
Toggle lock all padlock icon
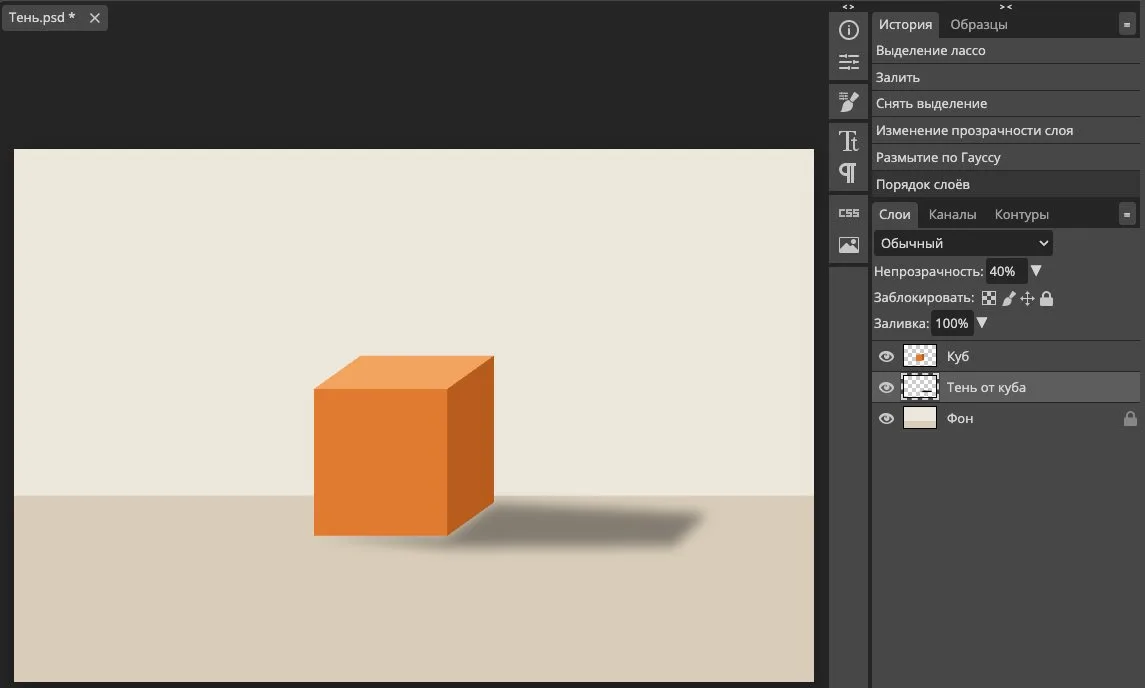click(x=1046, y=298)
